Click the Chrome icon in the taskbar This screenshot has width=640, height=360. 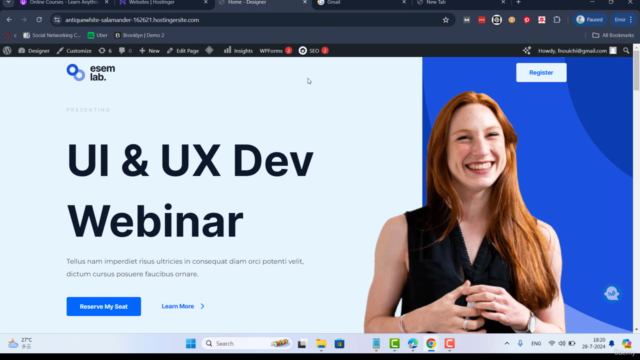point(431,344)
